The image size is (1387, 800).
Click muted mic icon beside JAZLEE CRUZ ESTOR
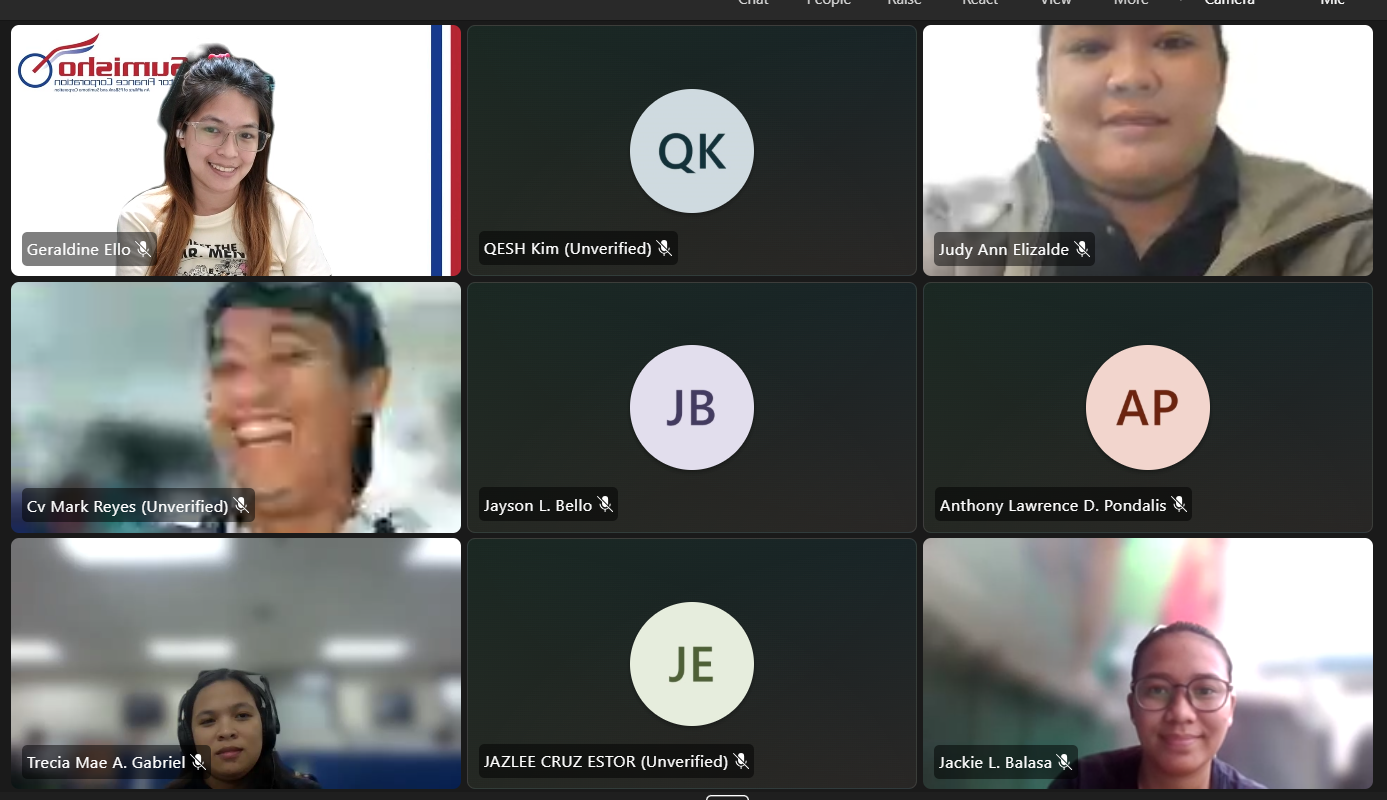[x=740, y=761]
